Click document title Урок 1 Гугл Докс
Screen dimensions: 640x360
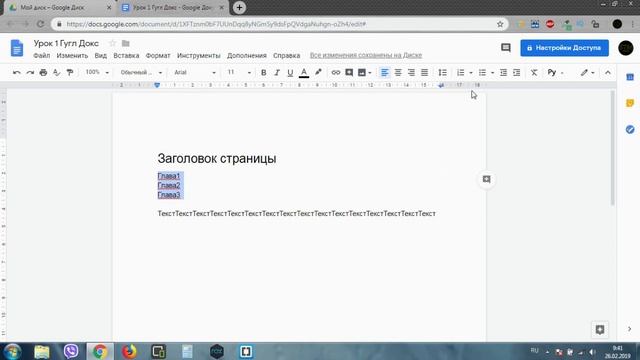[x=66, y=43]
